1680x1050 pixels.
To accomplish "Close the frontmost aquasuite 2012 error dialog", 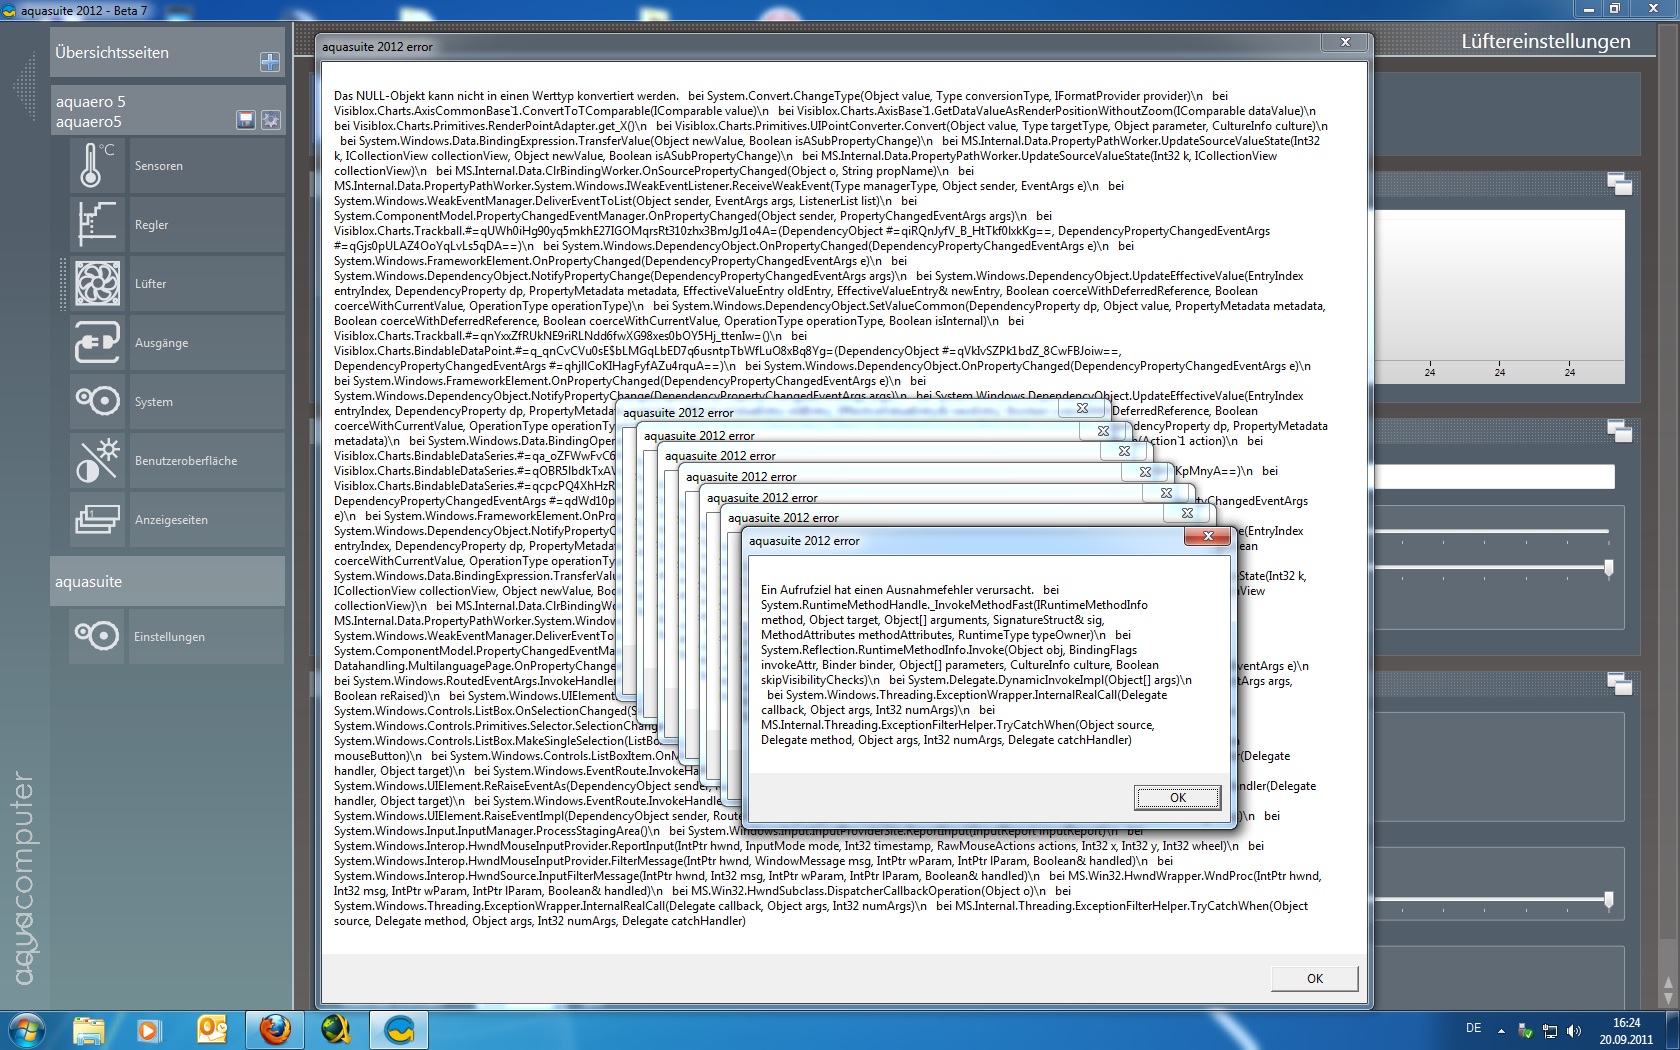I will point(1207,536).
